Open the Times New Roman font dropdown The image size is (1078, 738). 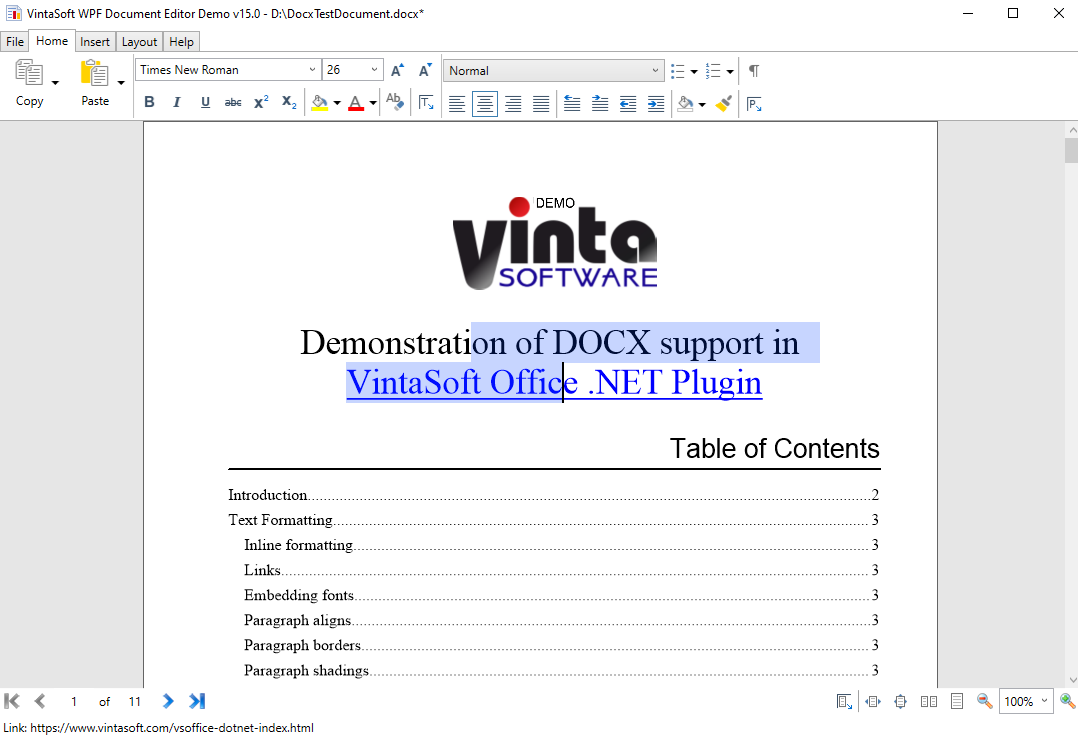tap(311, 70)
